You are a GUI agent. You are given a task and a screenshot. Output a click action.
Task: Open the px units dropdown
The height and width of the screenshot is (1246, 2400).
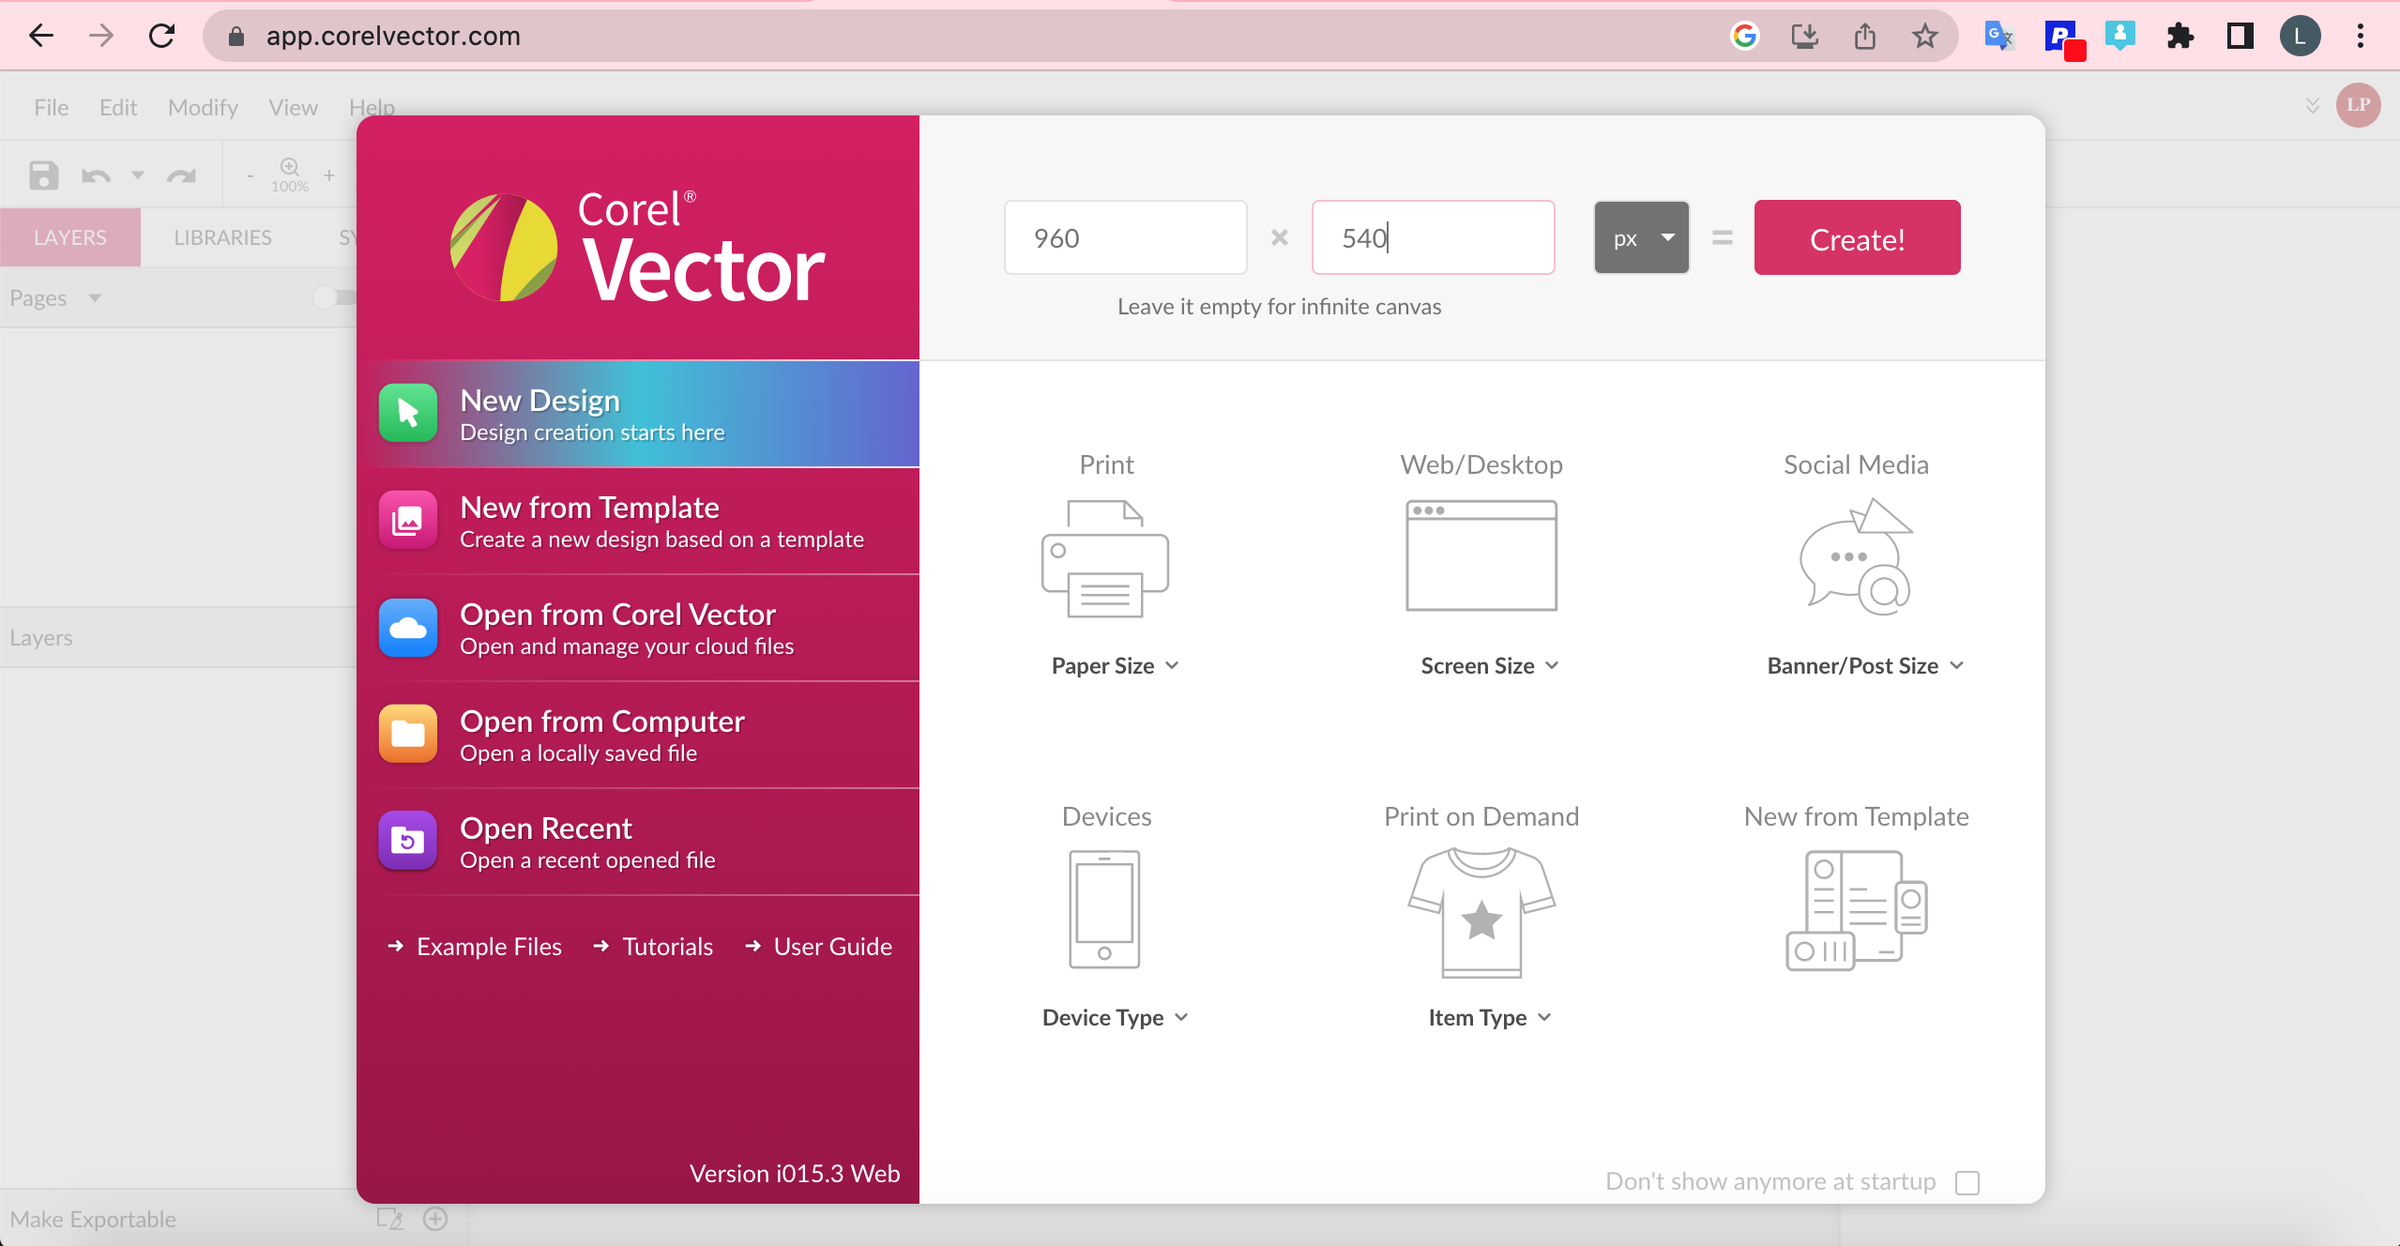pos(1641,238)
